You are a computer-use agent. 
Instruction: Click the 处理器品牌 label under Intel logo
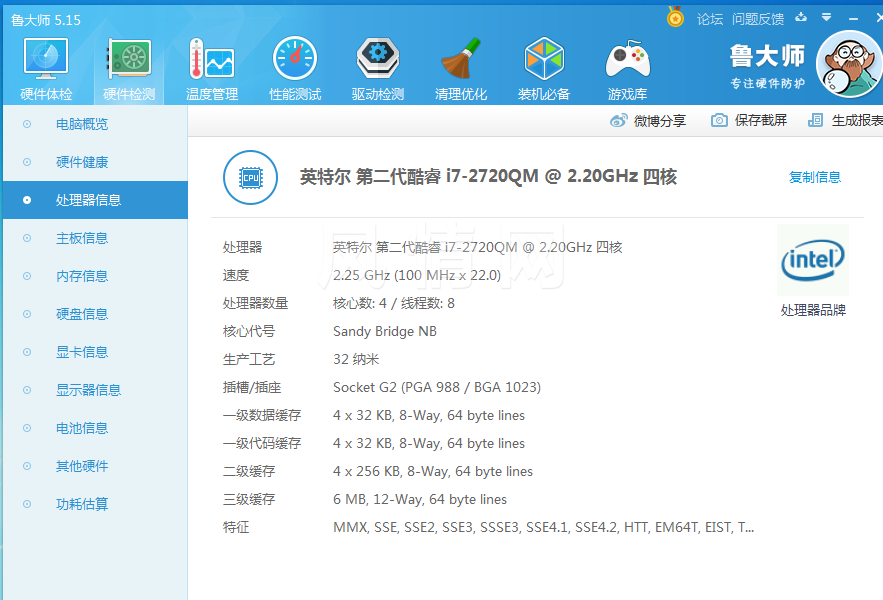pyautogui.click(x=813, y=310)
